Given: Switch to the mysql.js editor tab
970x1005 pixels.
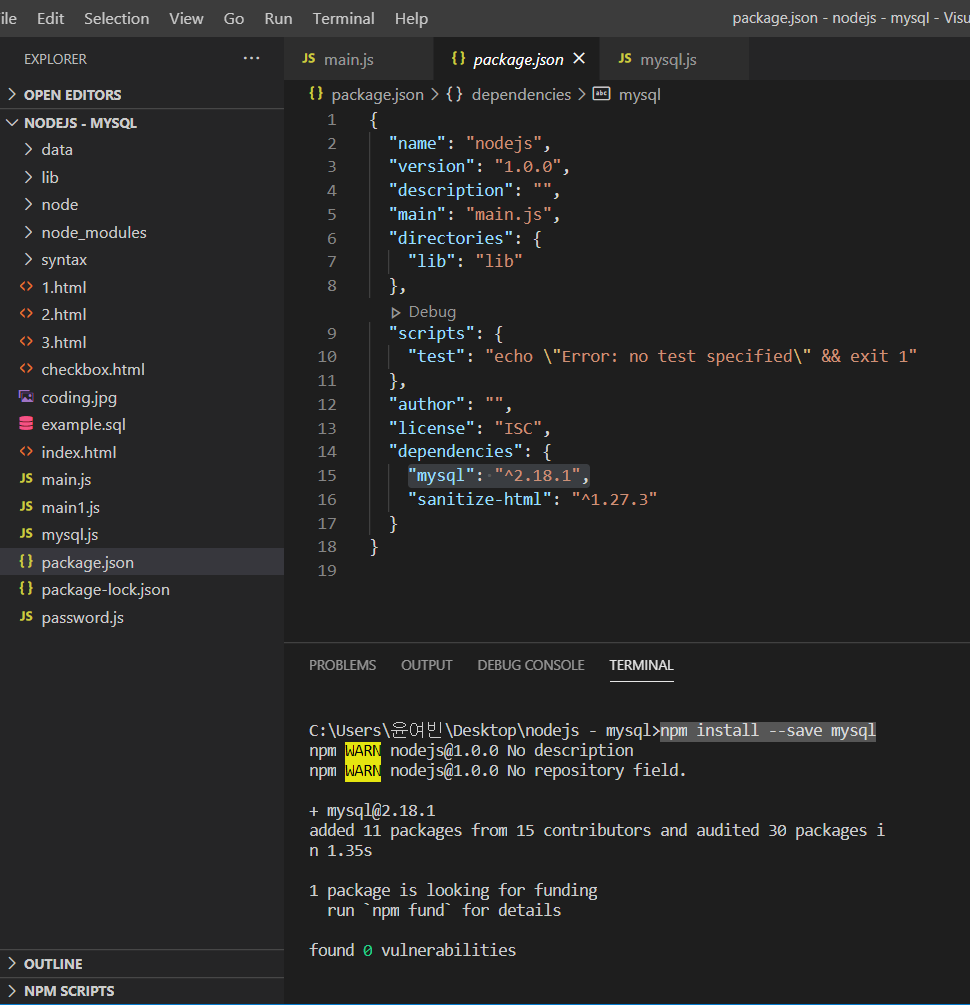Looking at the screenshot, I should click(x=674, y=59).
